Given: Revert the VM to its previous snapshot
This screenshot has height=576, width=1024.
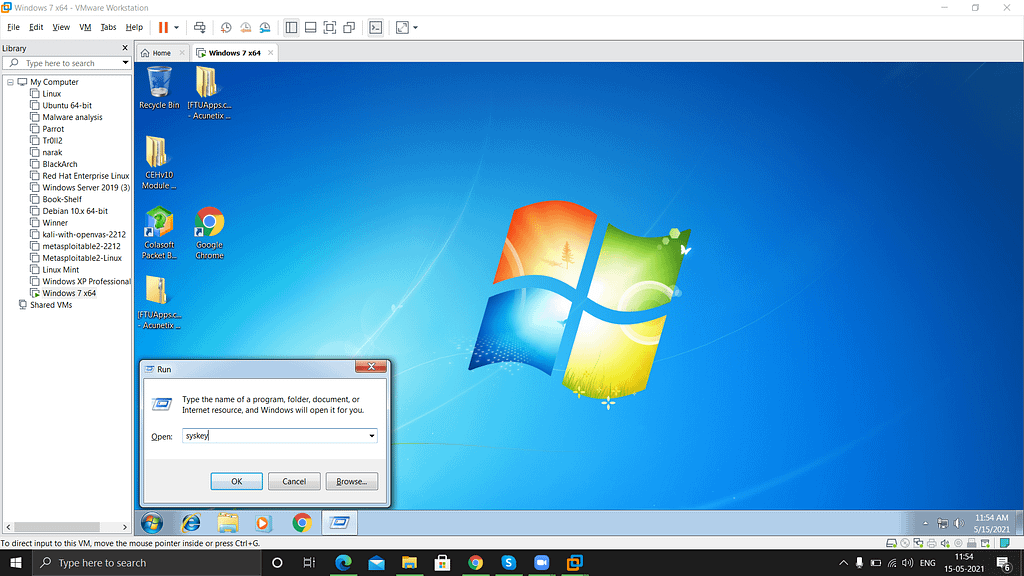Looking at the screenshot, I should tap(246, 27).
